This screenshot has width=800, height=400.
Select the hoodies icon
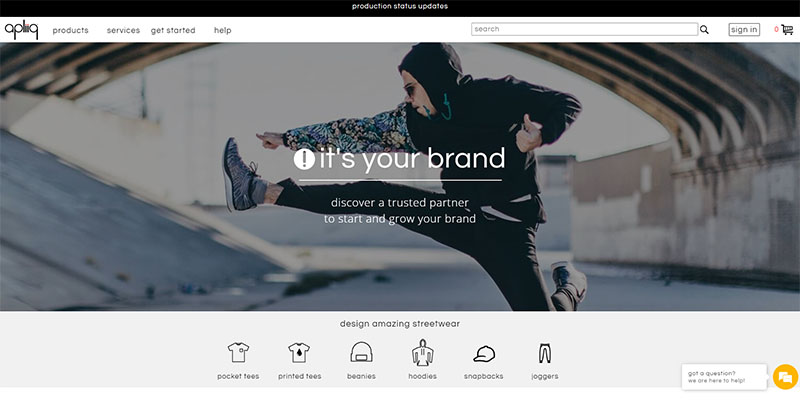tap(422, 353)
